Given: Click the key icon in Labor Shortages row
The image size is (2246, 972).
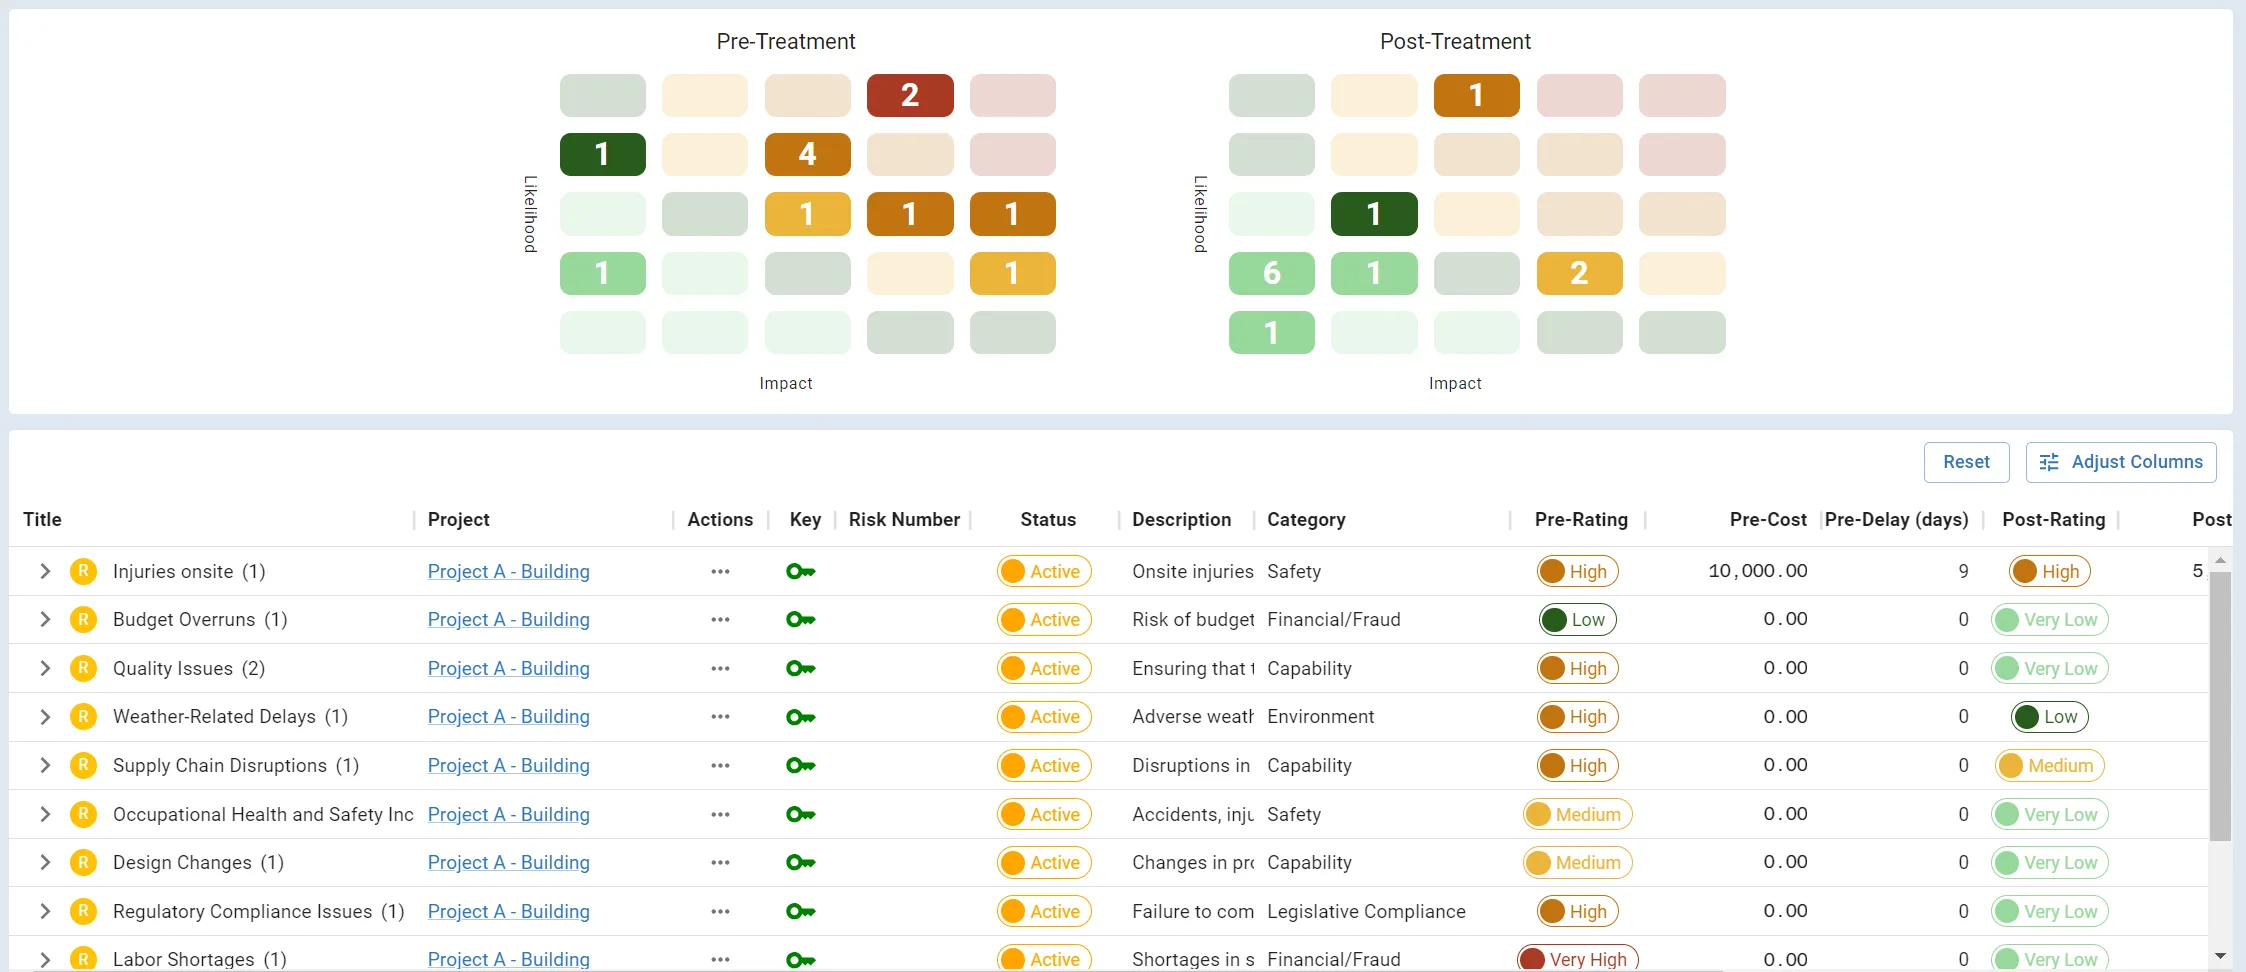Looking at the screenshot, I should tap(800, 958).
